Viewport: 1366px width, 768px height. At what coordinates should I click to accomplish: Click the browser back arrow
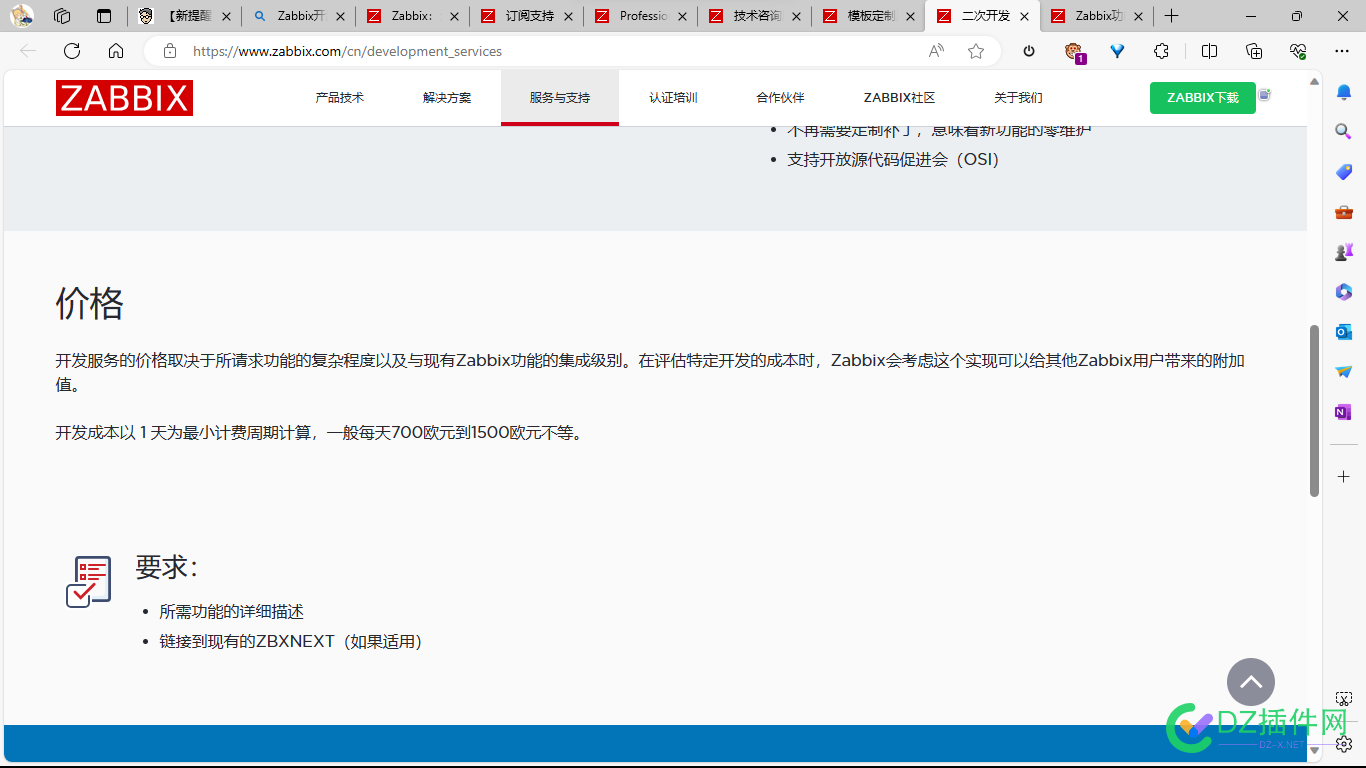click(28, 51)
